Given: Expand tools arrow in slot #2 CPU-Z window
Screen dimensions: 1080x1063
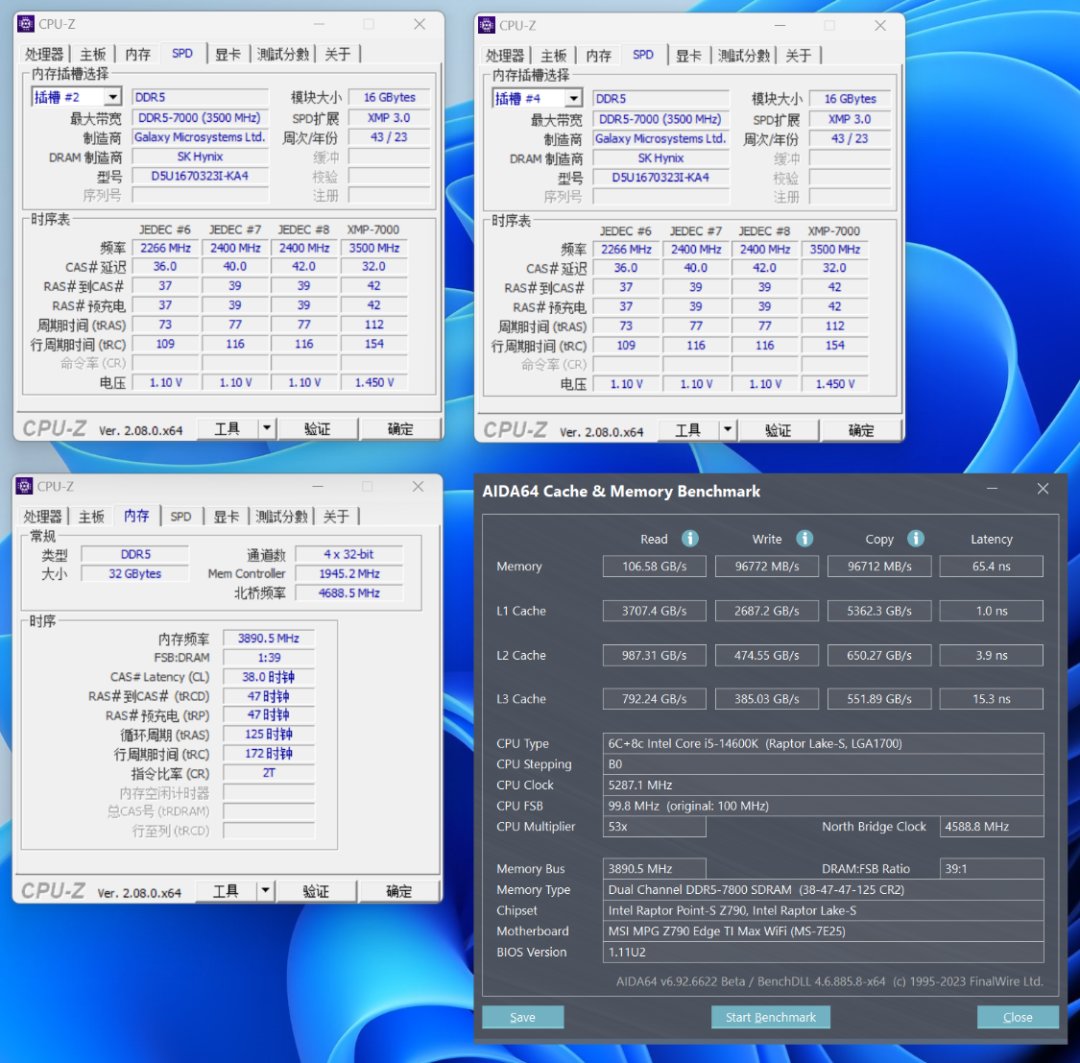Looking at the screenshot, I should [267, 429].
